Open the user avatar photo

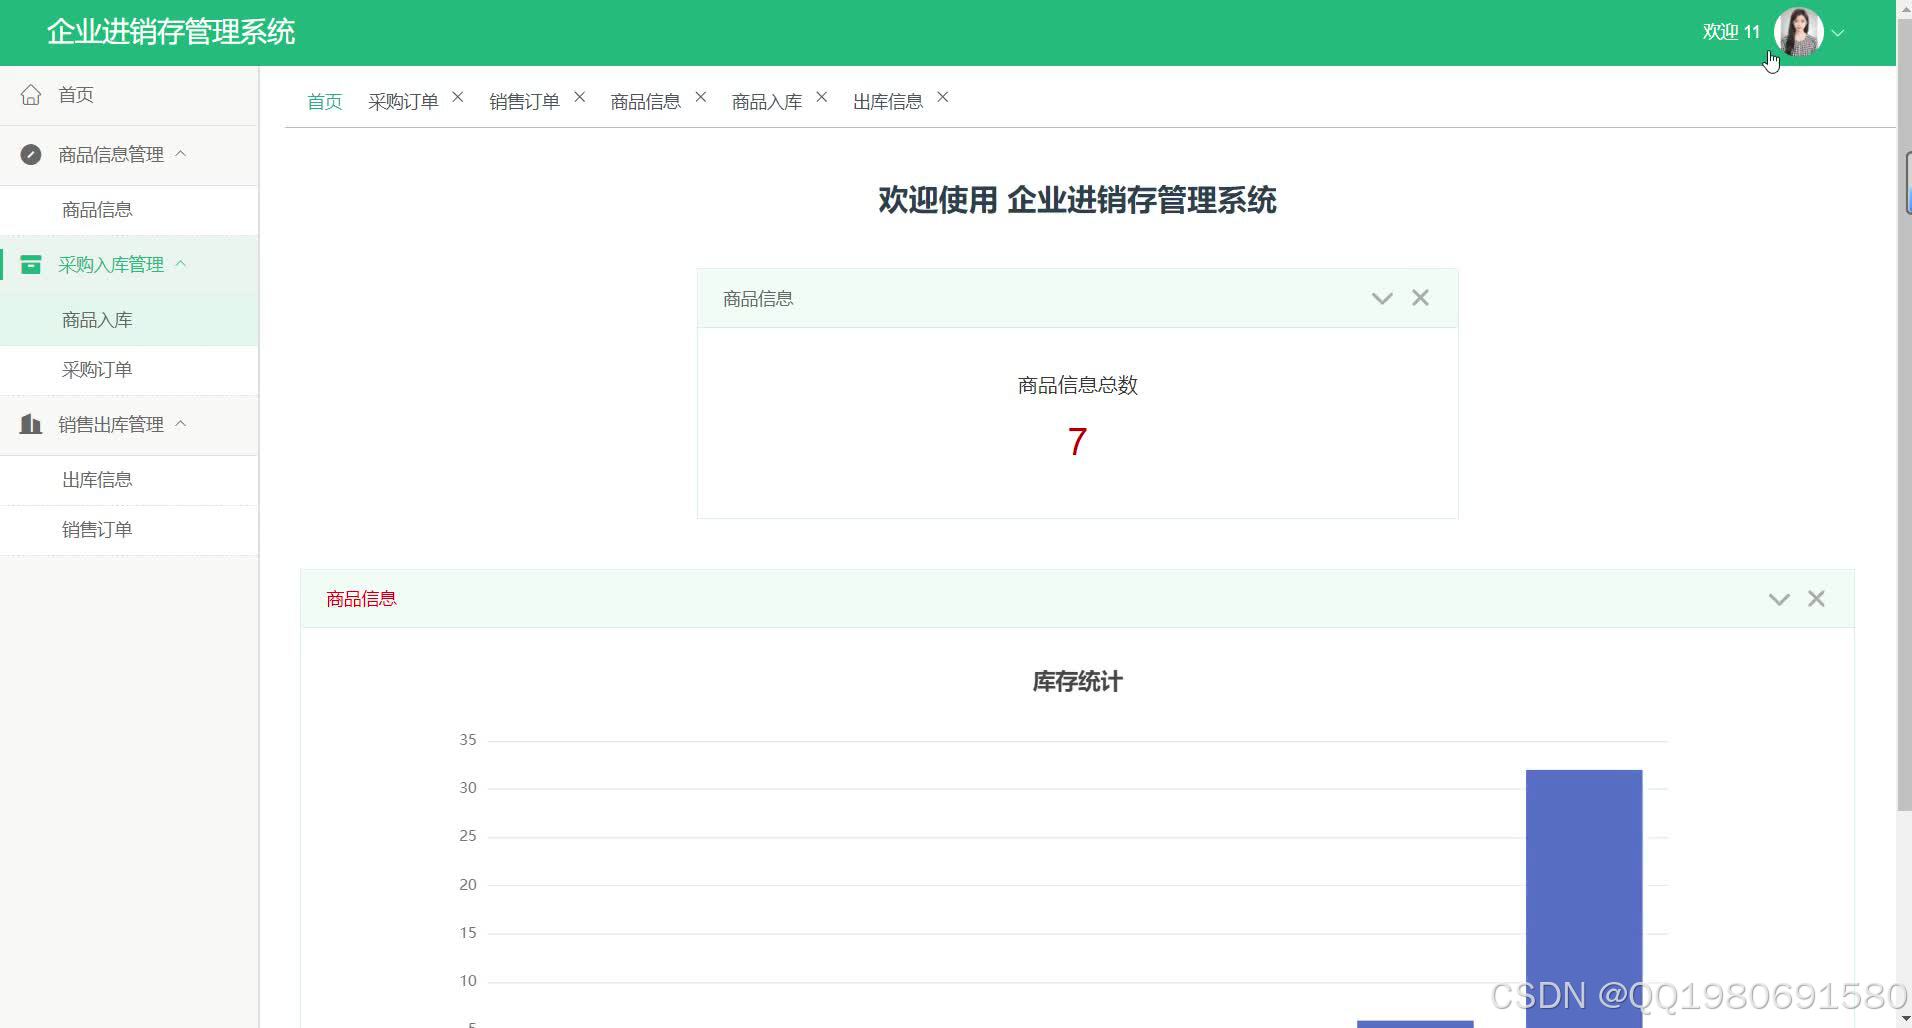click(x=1797, y=31)
